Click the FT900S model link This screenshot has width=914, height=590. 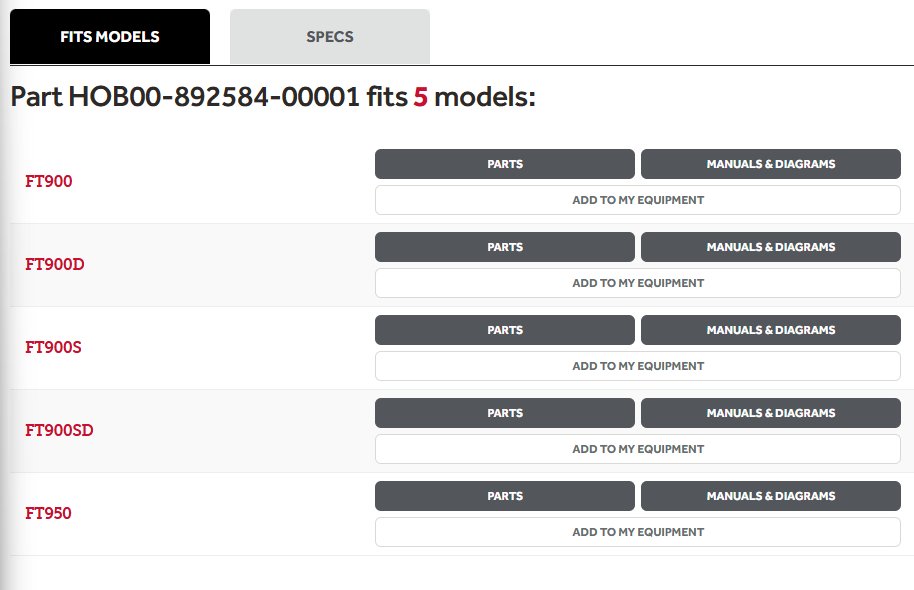[x=53, y=348]
